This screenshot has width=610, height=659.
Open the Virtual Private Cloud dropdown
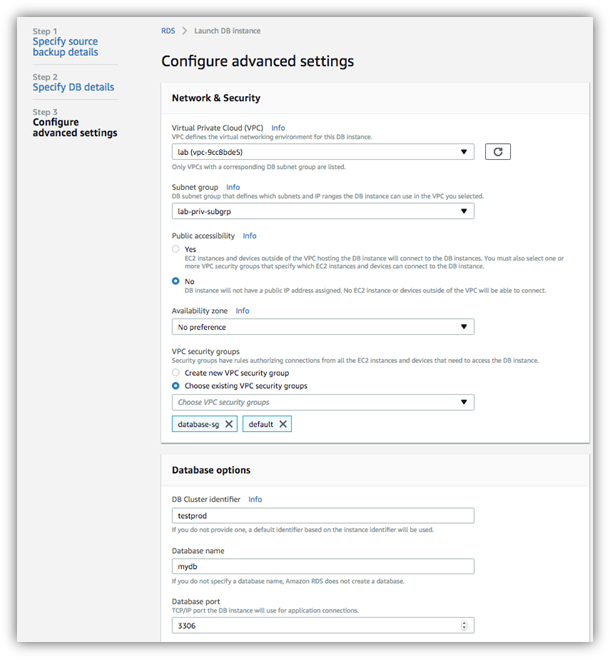click(x=323, y=152)
